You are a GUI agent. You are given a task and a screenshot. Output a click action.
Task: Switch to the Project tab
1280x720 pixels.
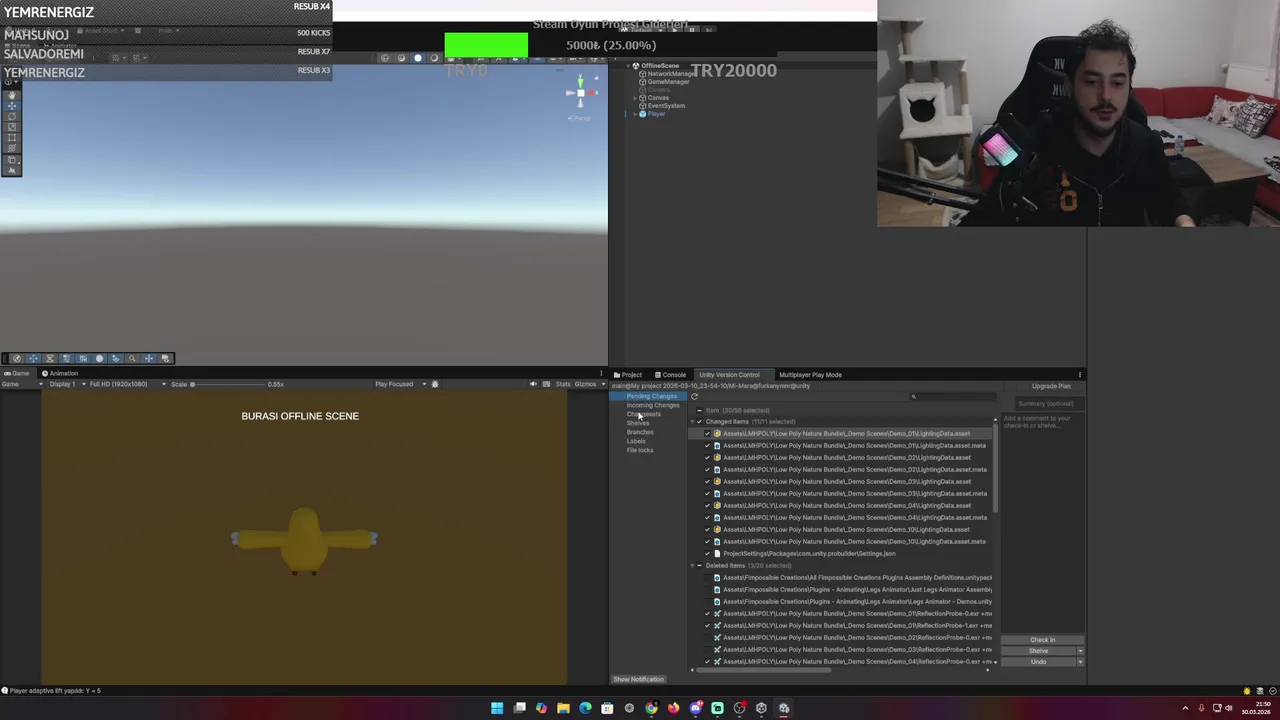tap(628, 375)
